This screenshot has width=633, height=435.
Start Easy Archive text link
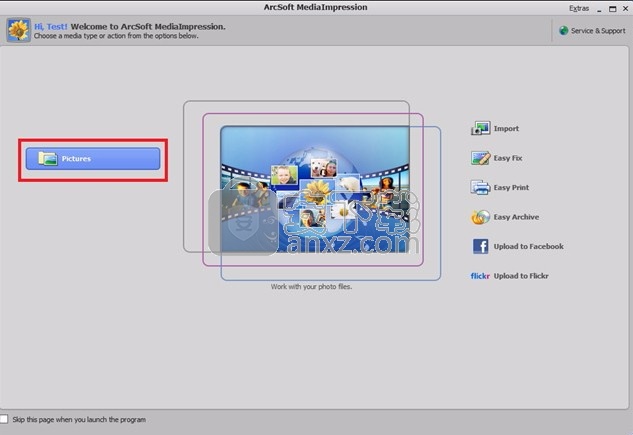click(516, 217)
